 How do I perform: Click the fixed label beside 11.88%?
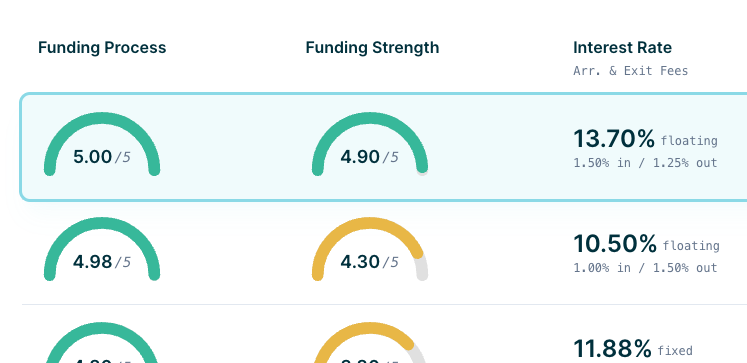point(675,351)
